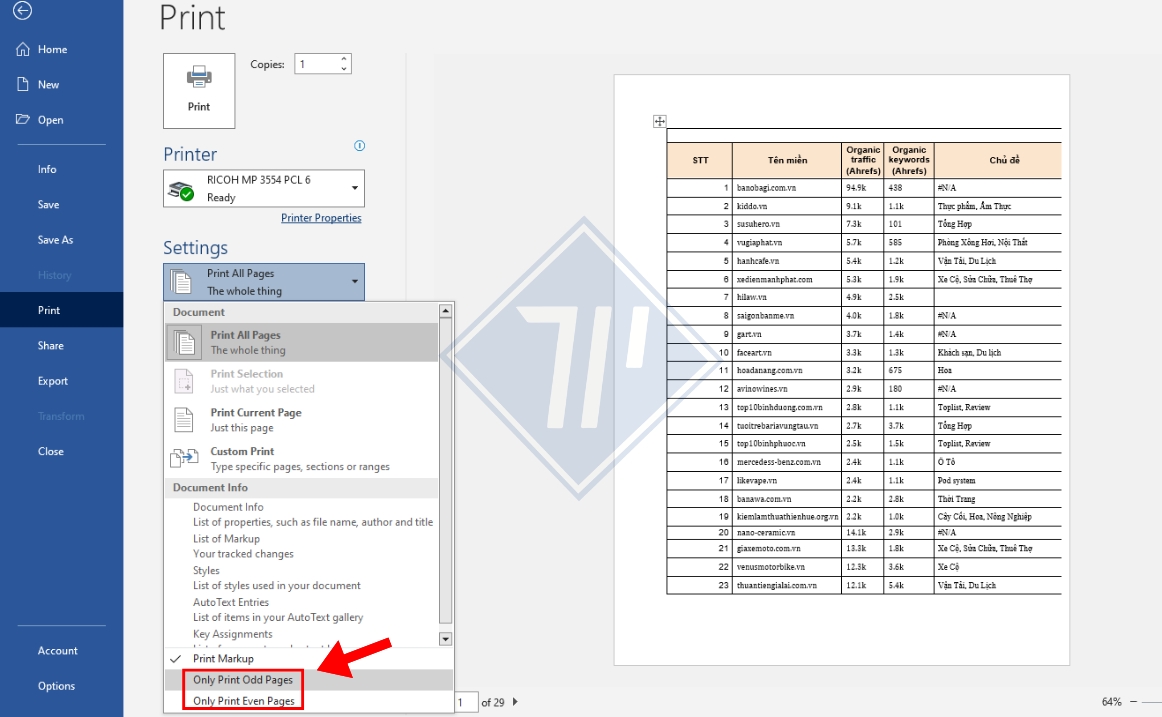The image size is (1162, 717).
Task: Open the Export menu item
Action: (x=53, y=381)
